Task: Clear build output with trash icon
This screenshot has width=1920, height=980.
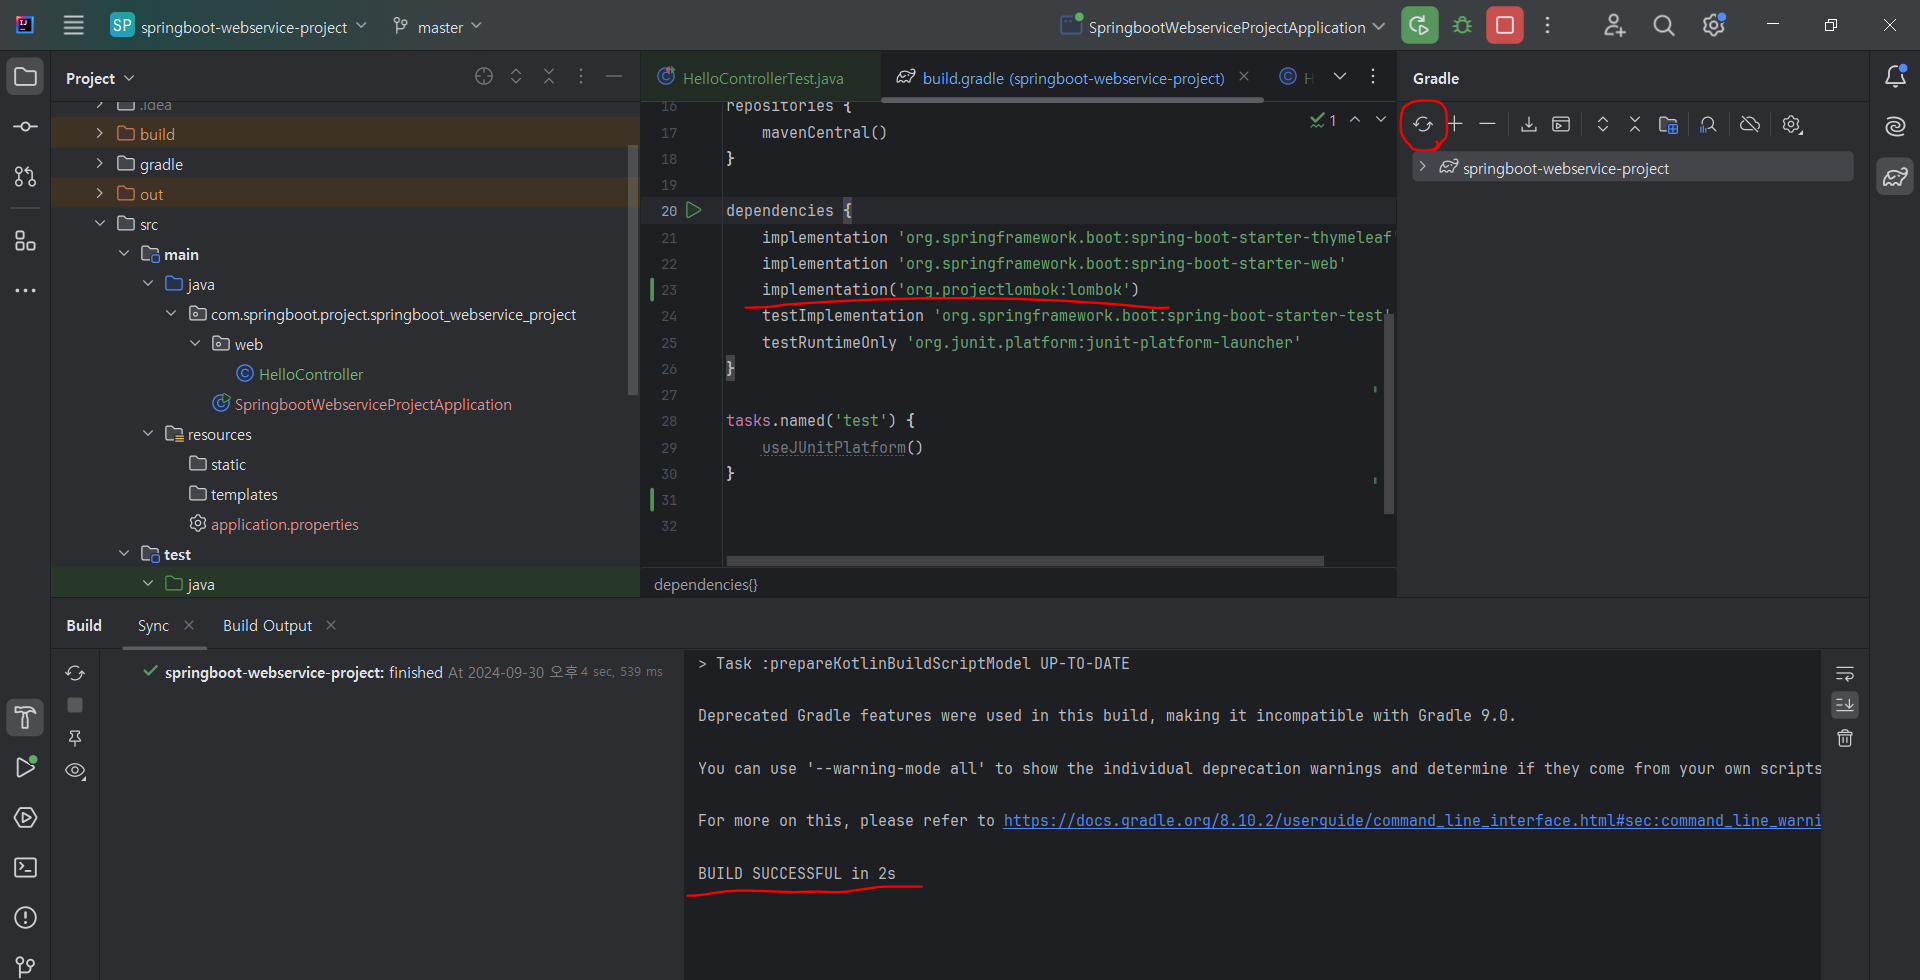Action: tap(1845, 738)
